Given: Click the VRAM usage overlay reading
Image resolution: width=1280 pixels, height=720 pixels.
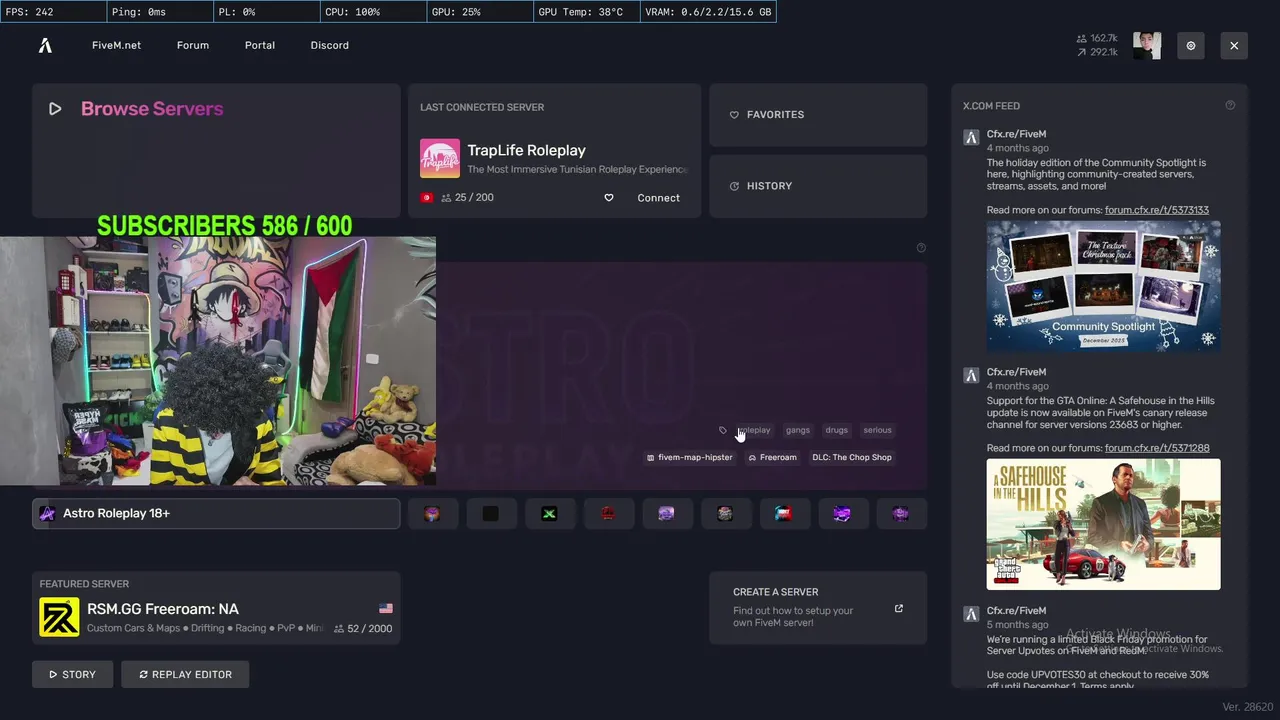Looking at the screenshot, I should click(x=708, y=12).
